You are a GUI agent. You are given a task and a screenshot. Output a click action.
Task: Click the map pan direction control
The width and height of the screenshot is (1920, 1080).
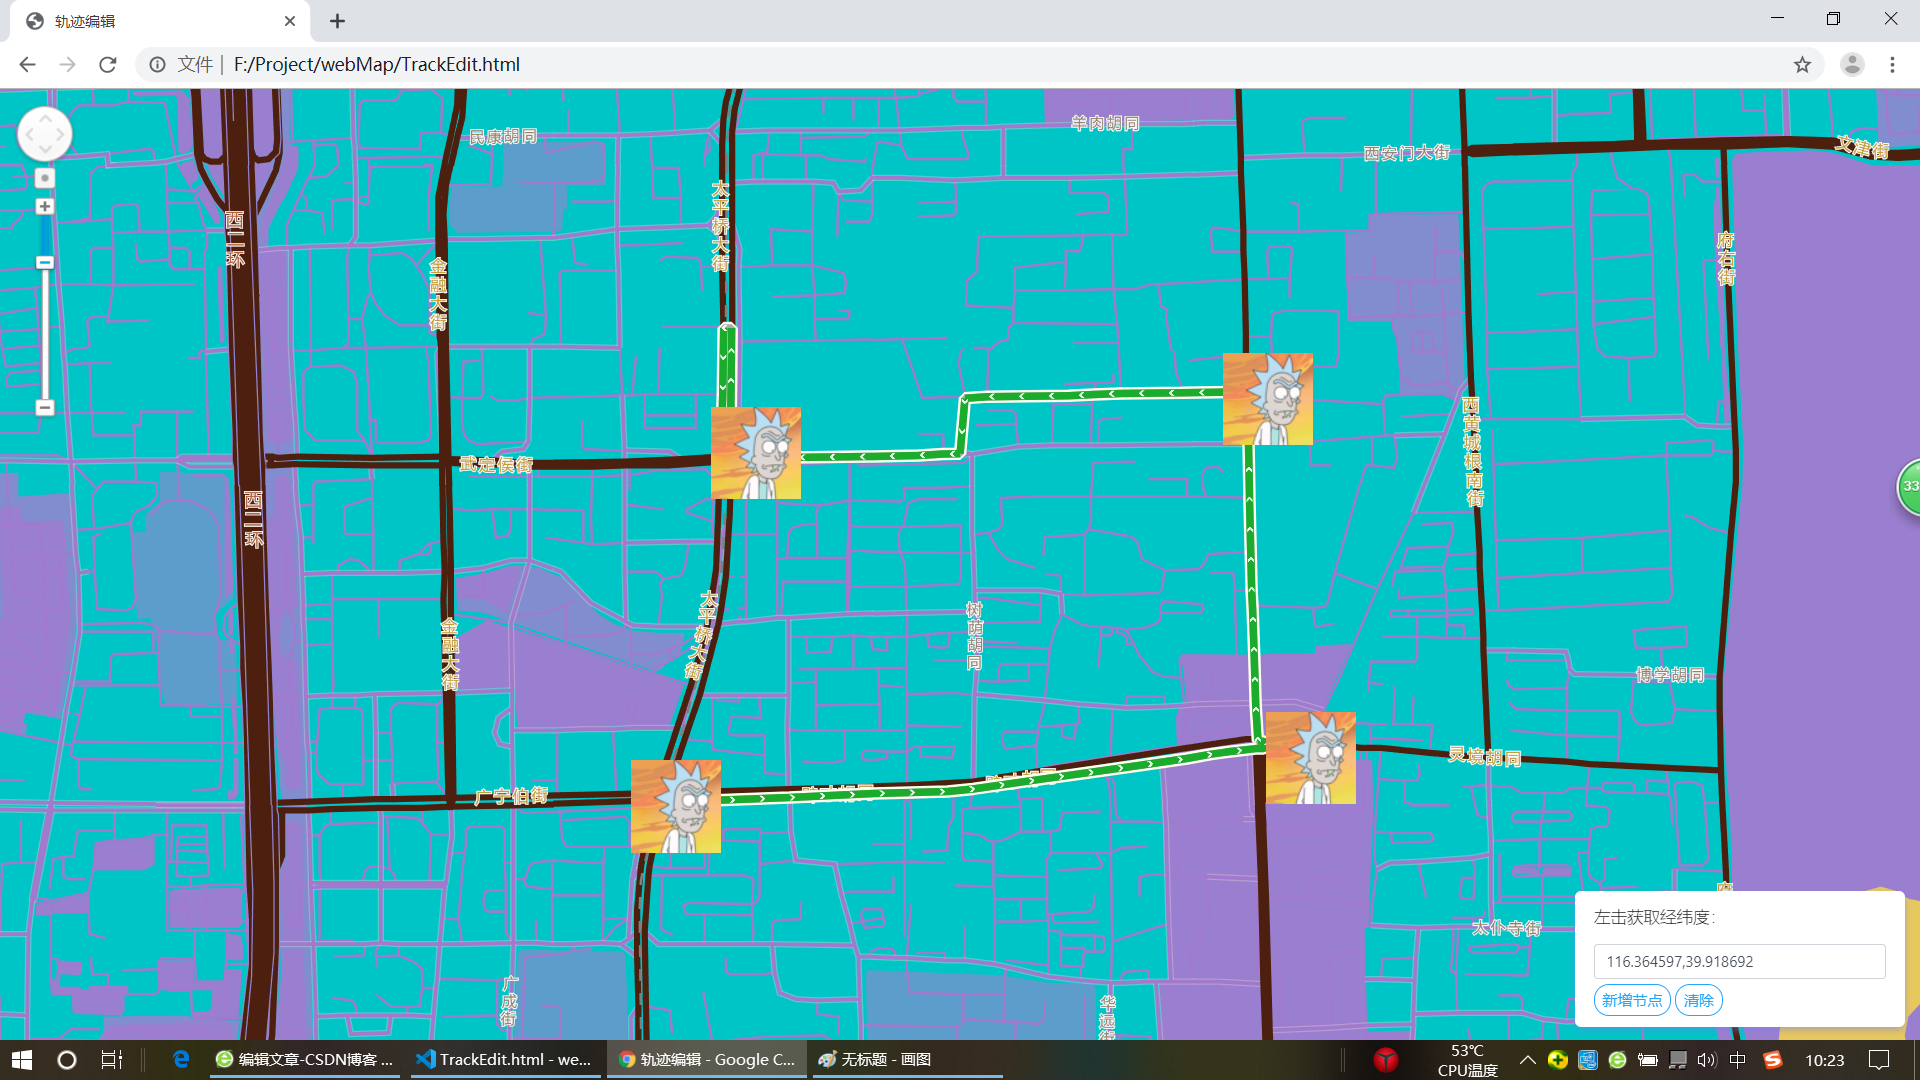[45, 134]
